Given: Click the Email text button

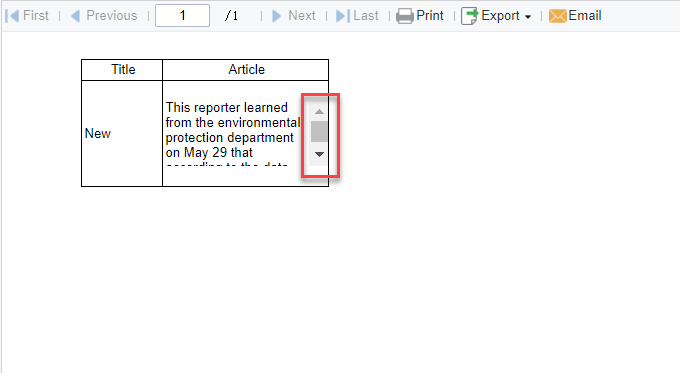Looking at the screenshot, I should tap(585, 16).
